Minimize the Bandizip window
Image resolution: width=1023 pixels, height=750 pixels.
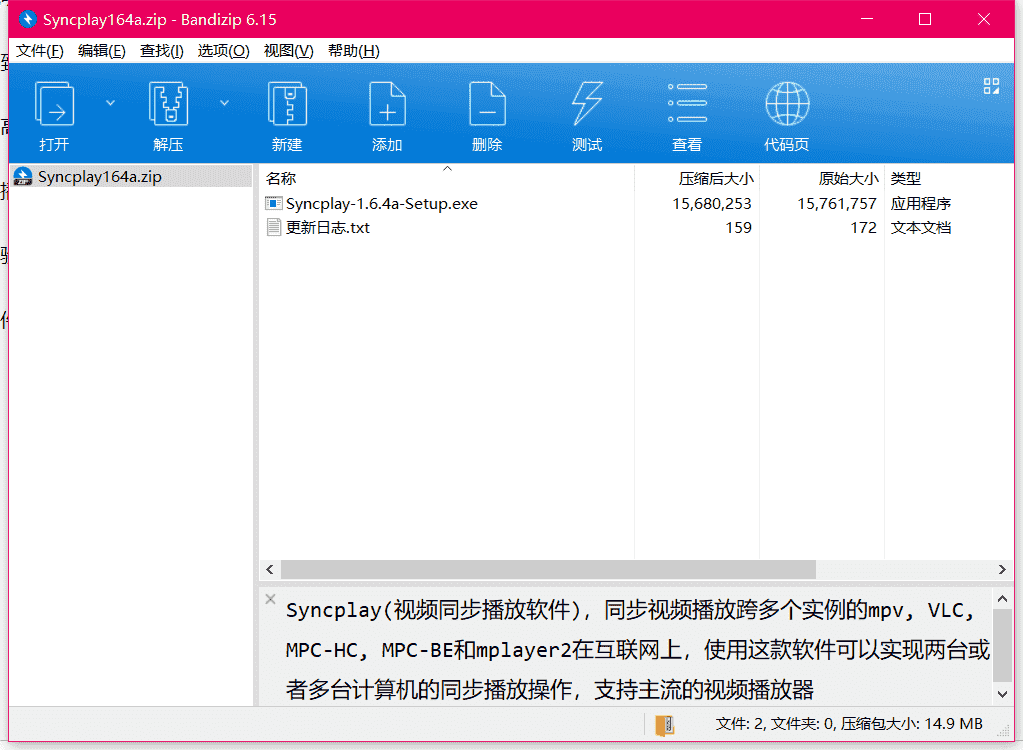tap(867, 19)
